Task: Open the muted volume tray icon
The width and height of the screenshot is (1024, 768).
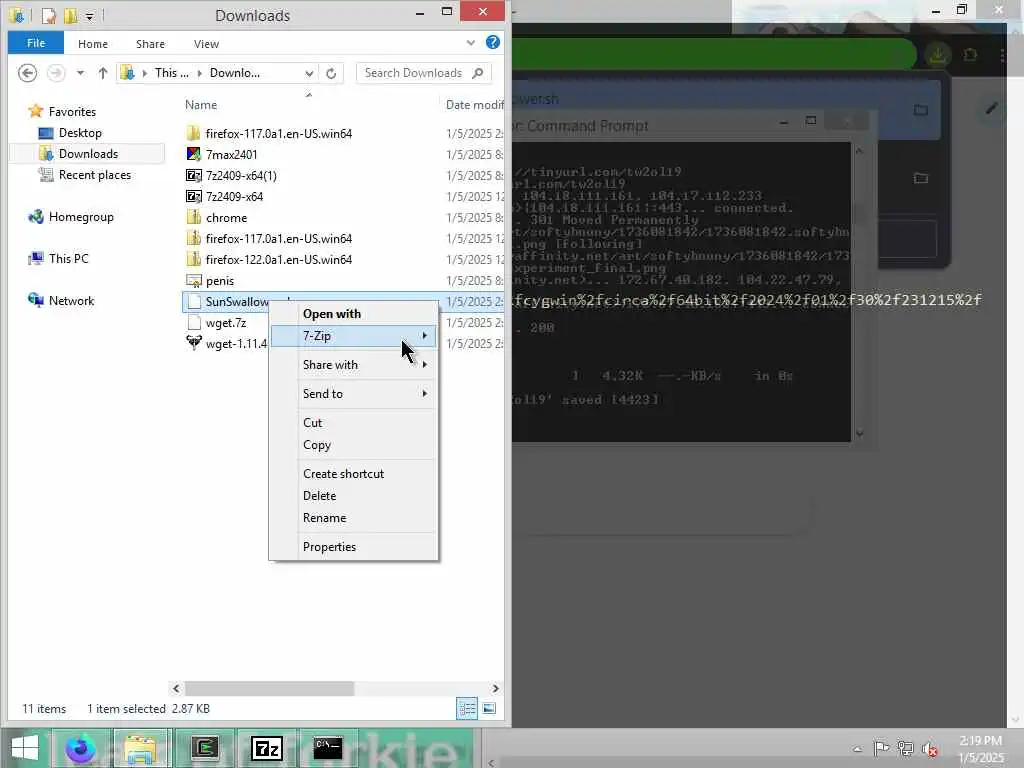Action: pyautogui.click(x=930, y=749)
